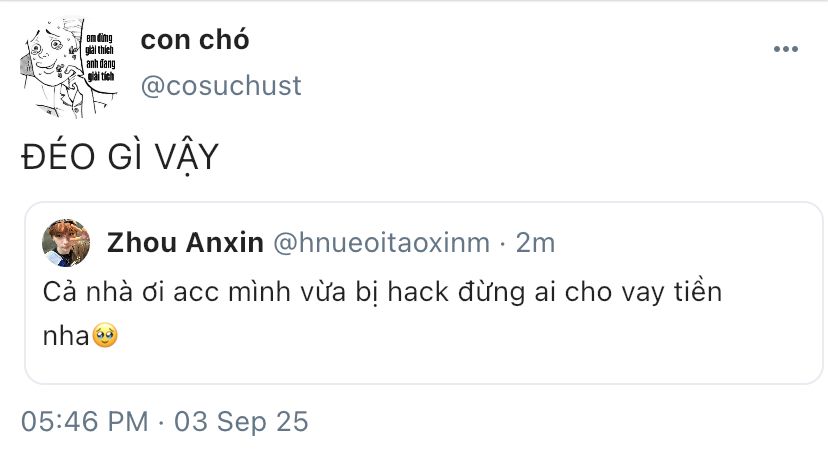Click blank space at the quoted card bottom

(422, 367)
